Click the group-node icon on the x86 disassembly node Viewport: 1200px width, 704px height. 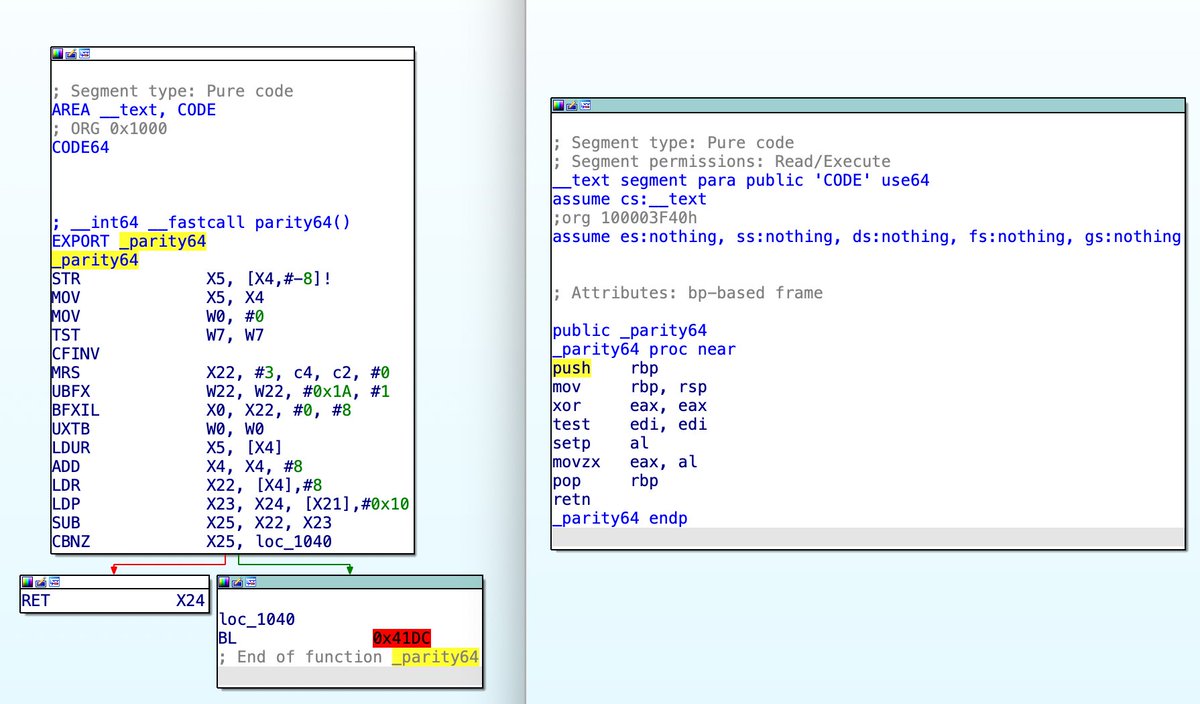pos(585,105)
